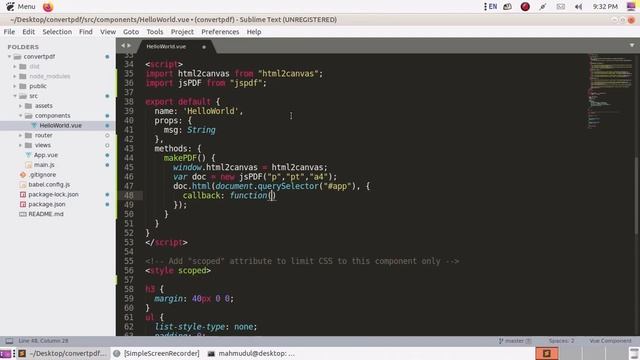Close the HelloWorld.vue tab via unsaved dot
Viewport: 640px width, 360px height.
pos(204,47)
